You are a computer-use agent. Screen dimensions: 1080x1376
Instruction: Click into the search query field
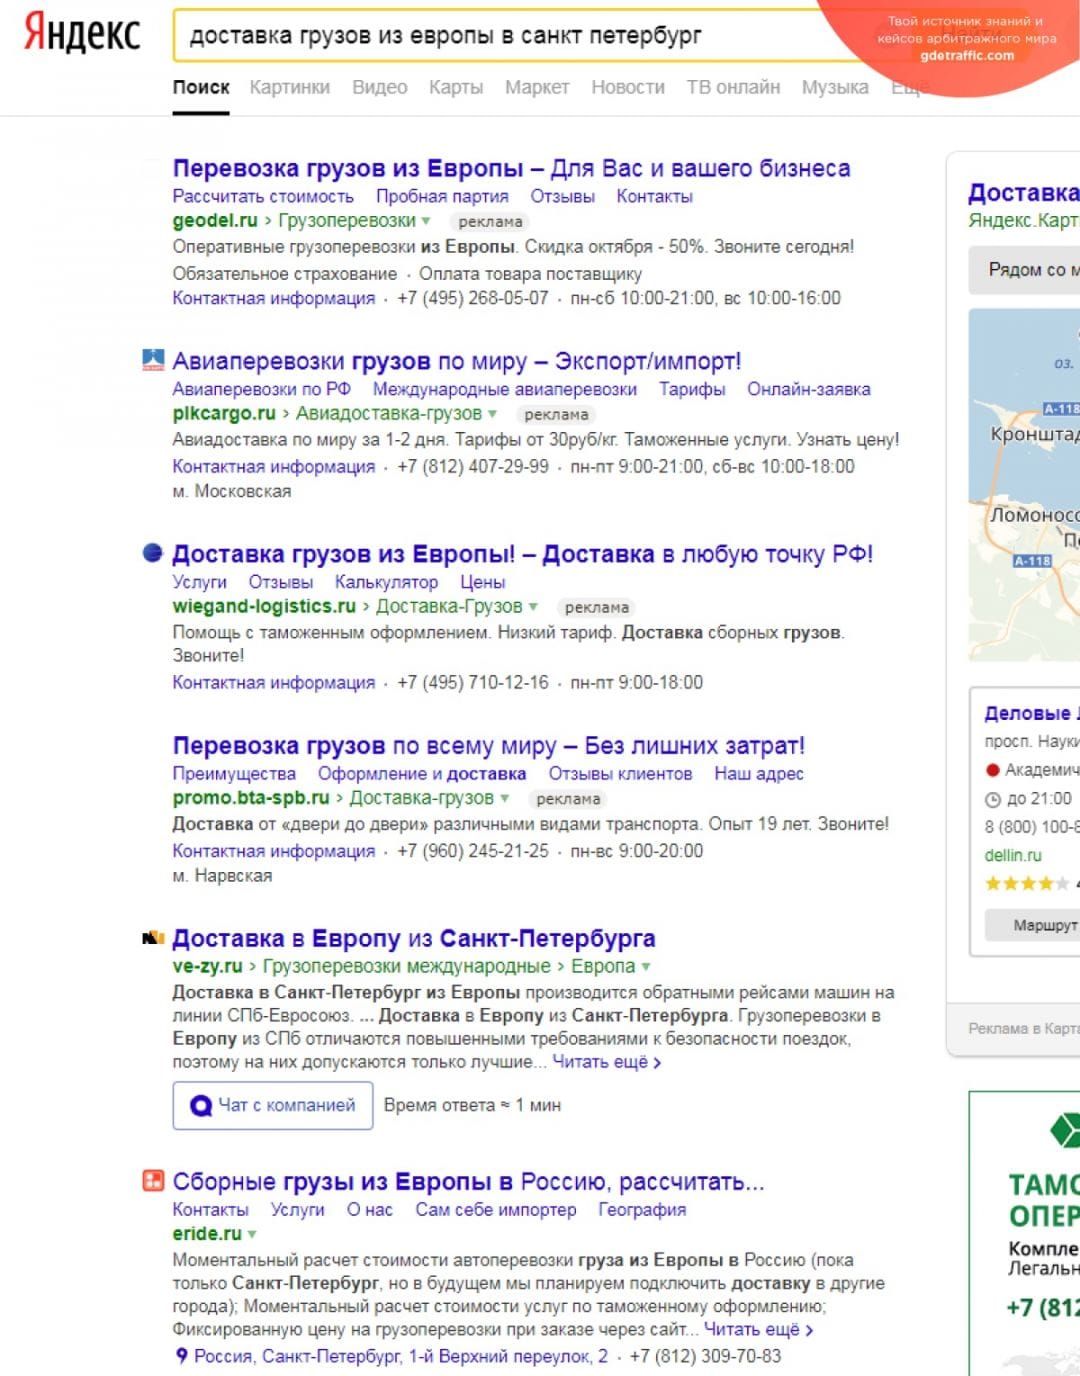click(x=500, y=36)
